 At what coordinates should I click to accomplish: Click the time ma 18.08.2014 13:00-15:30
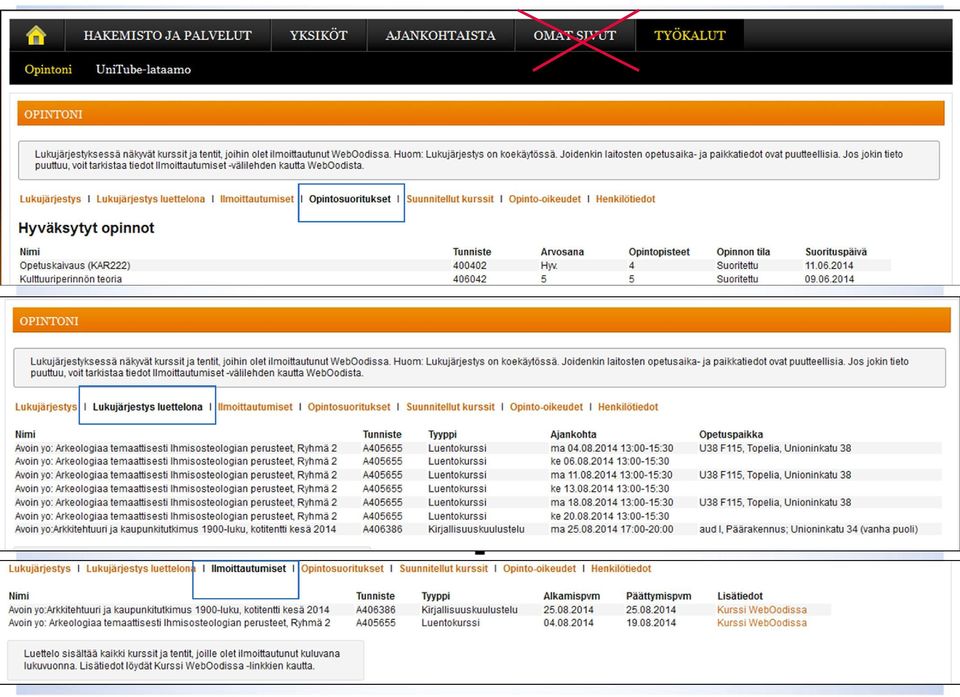(x=612, y=502)
